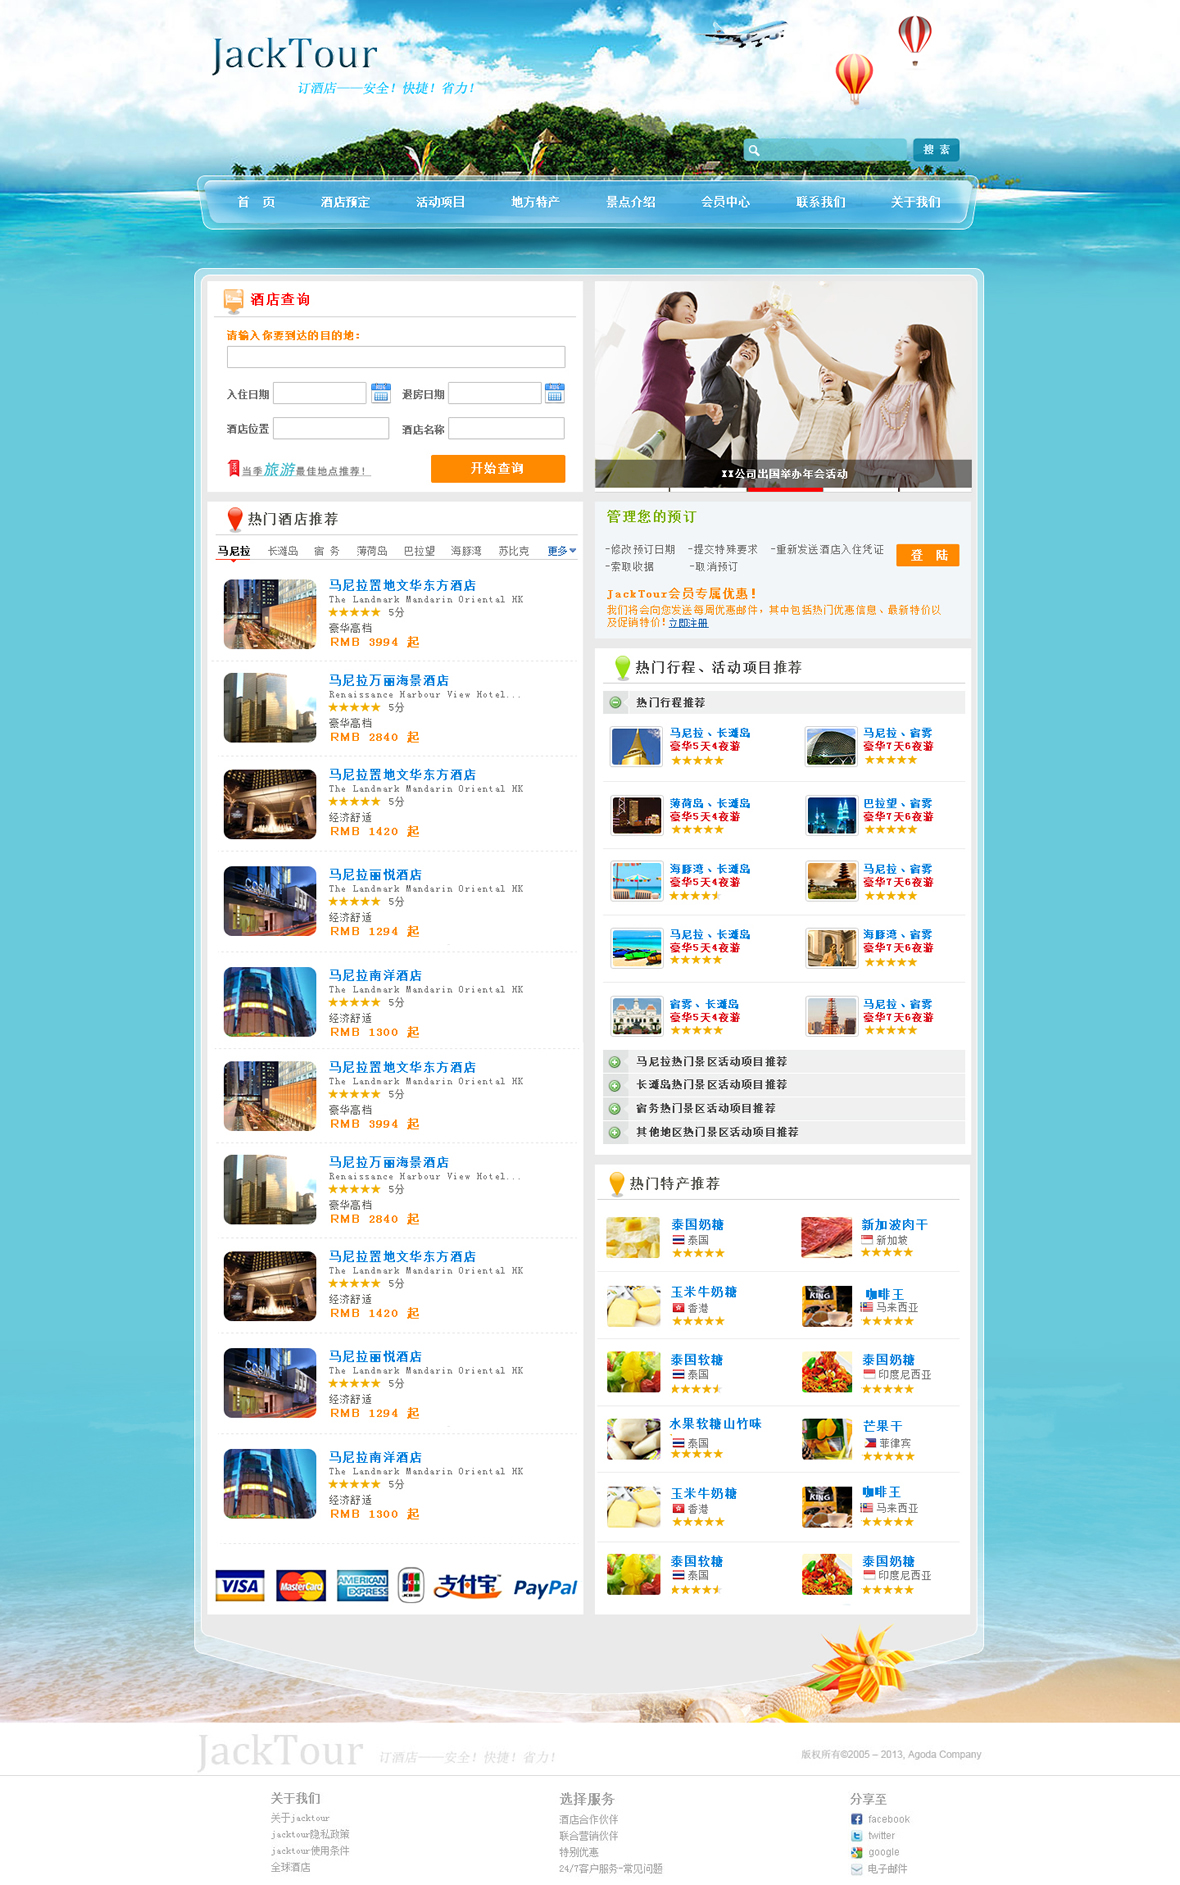Open 景点介绍 in the navigation bar
This screenshot has height=1885, width=1180.
630,202
